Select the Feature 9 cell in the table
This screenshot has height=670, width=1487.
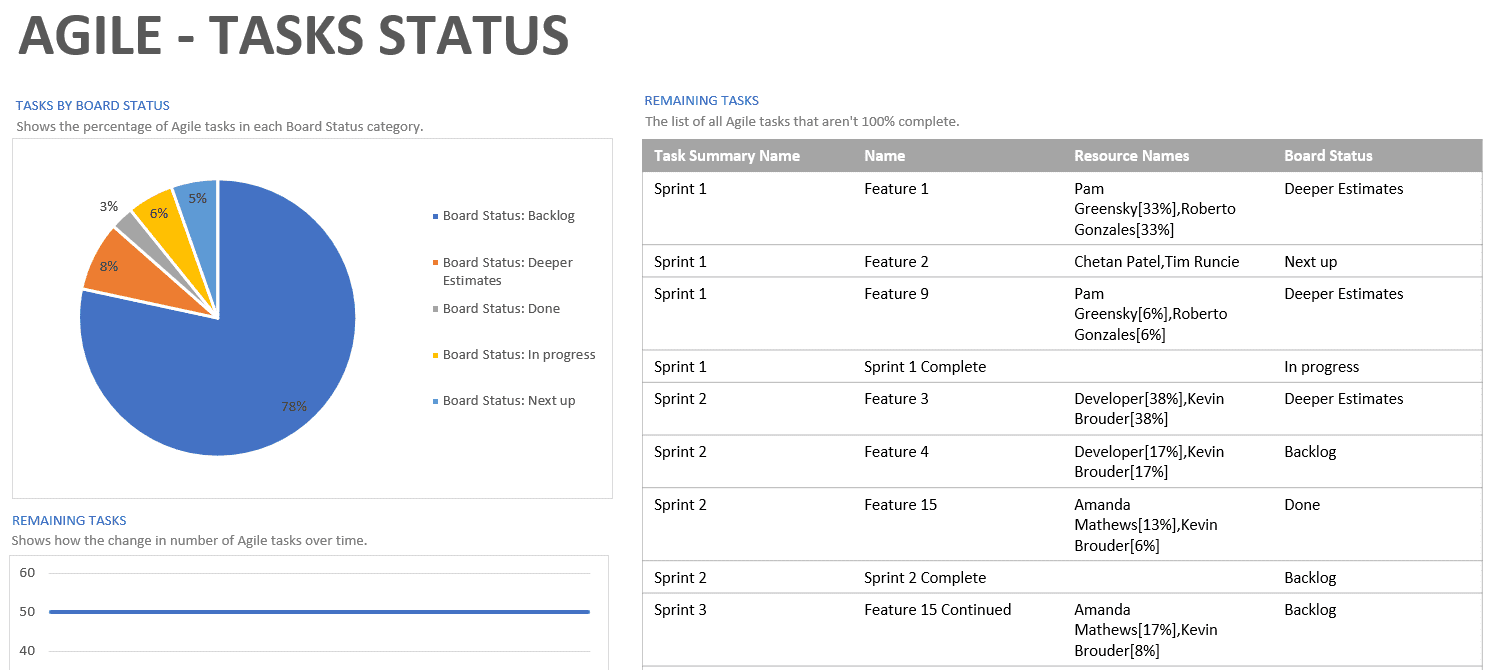tap(896, 293)
